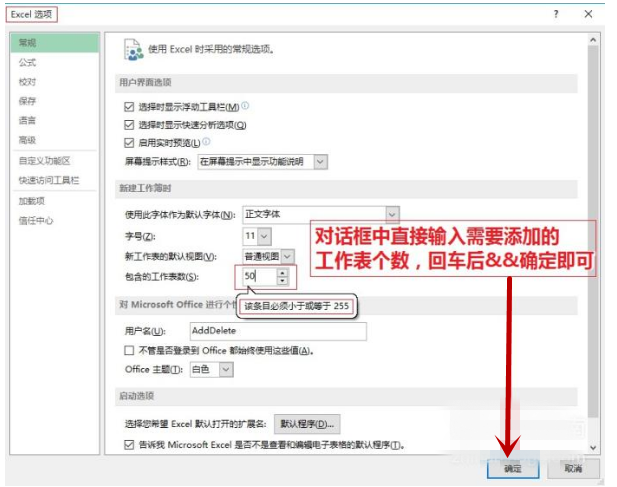Open the default font 正文字体 dropdown

(392, 214)
